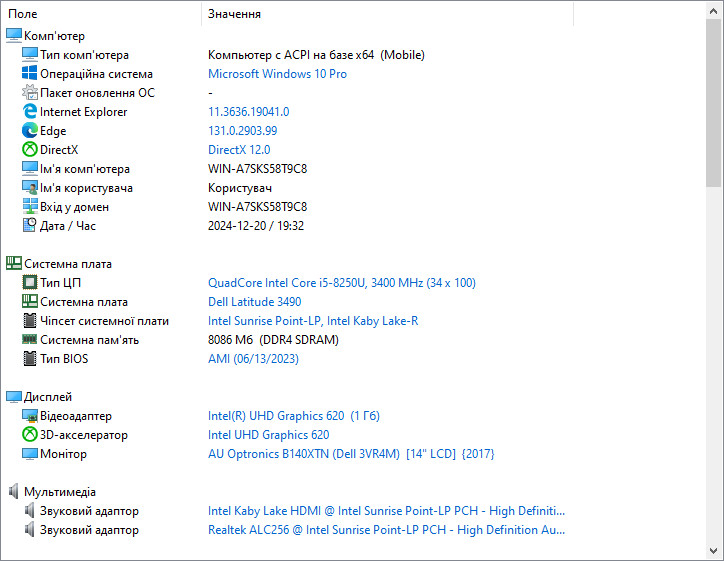
Task: Click the Internet Explorer icon
Action: click(30, 111)
